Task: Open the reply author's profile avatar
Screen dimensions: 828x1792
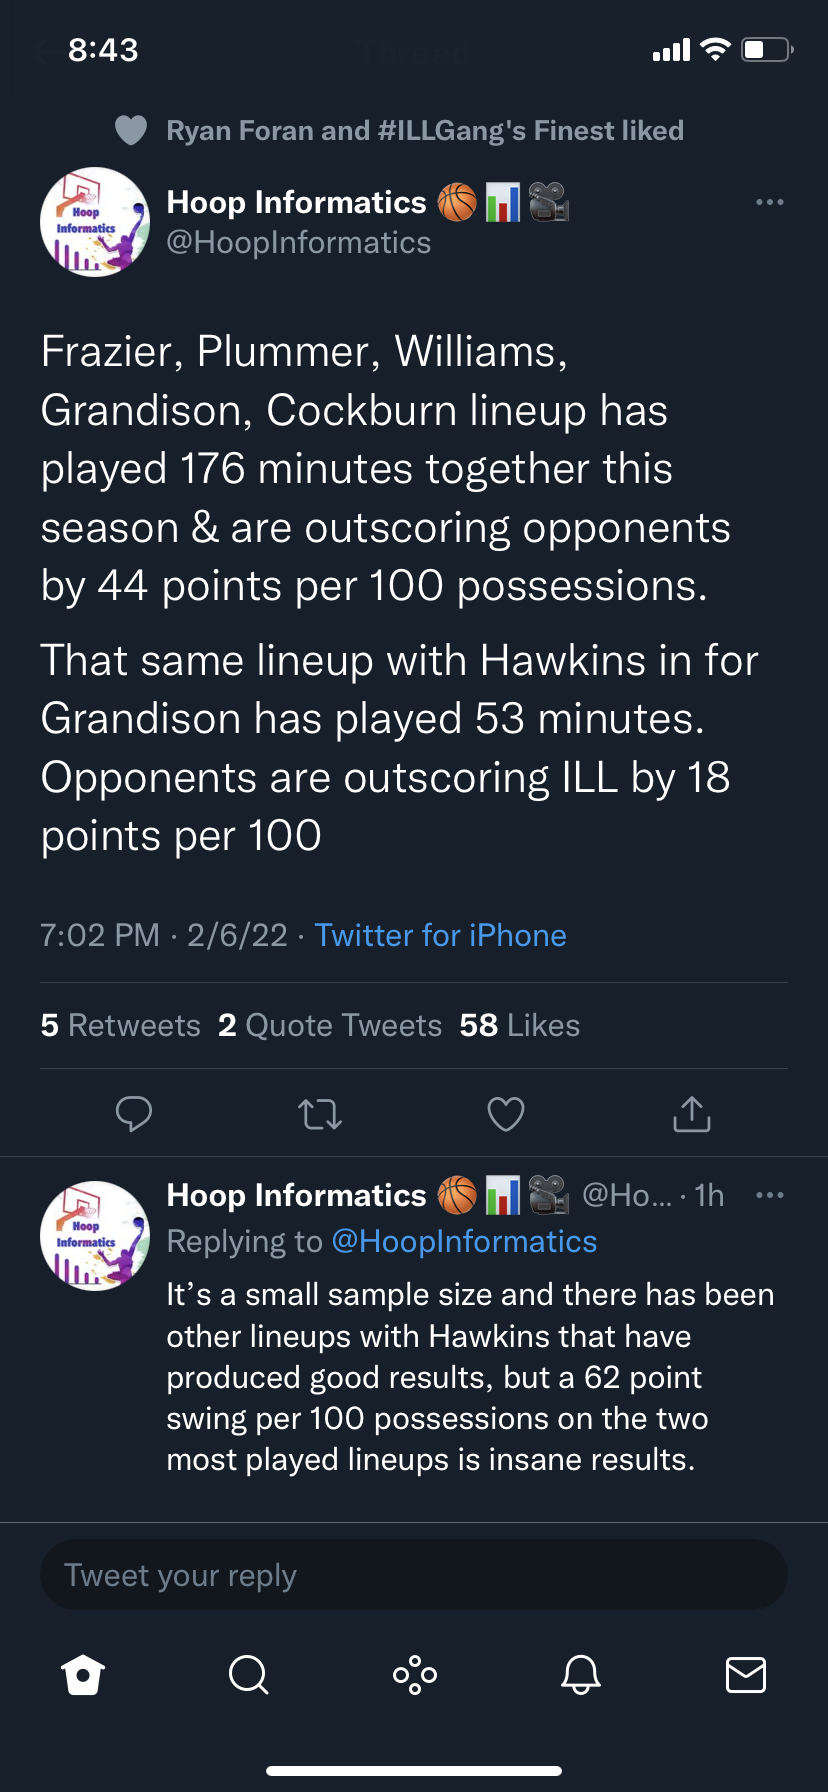Action: pyautogui.click(x=95, y=1236)
